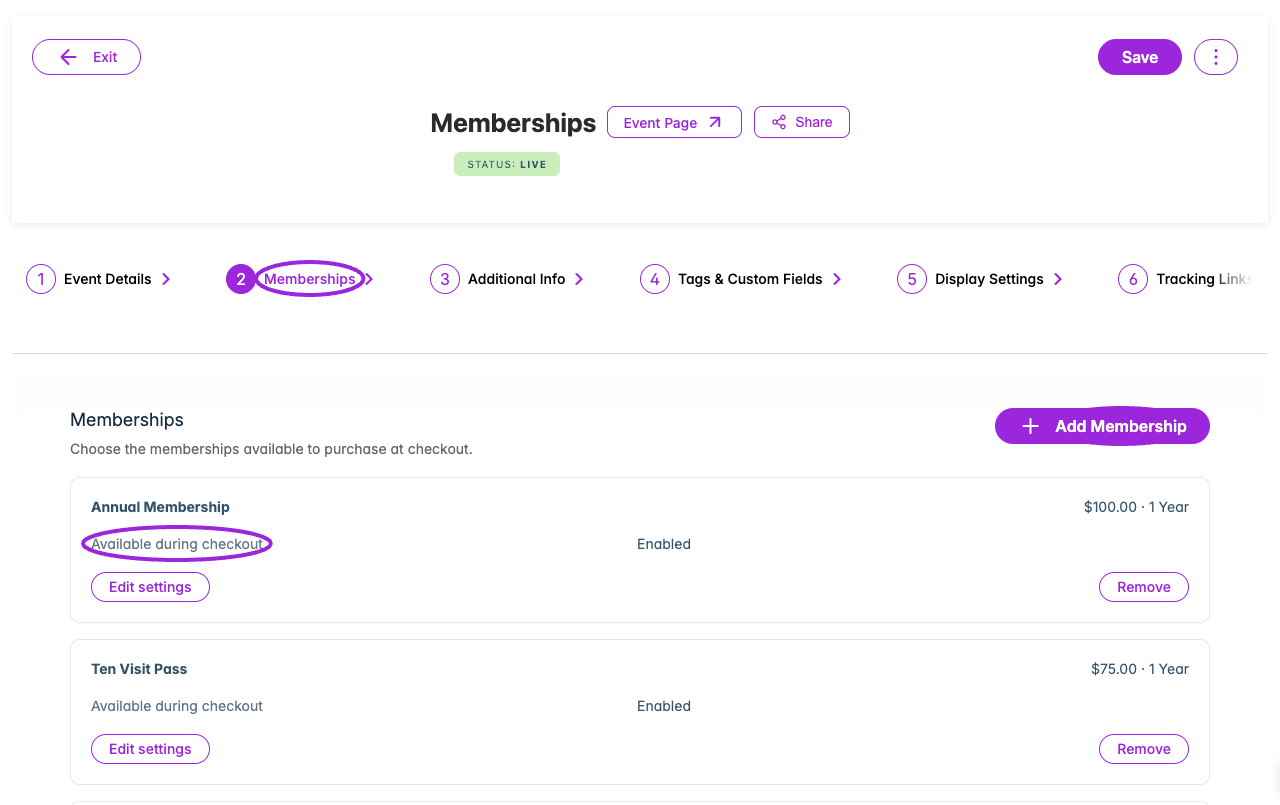This screenshot has height=805, width=1280.
Task: Click the chevron after Event Details
Action: coord(166,279)
